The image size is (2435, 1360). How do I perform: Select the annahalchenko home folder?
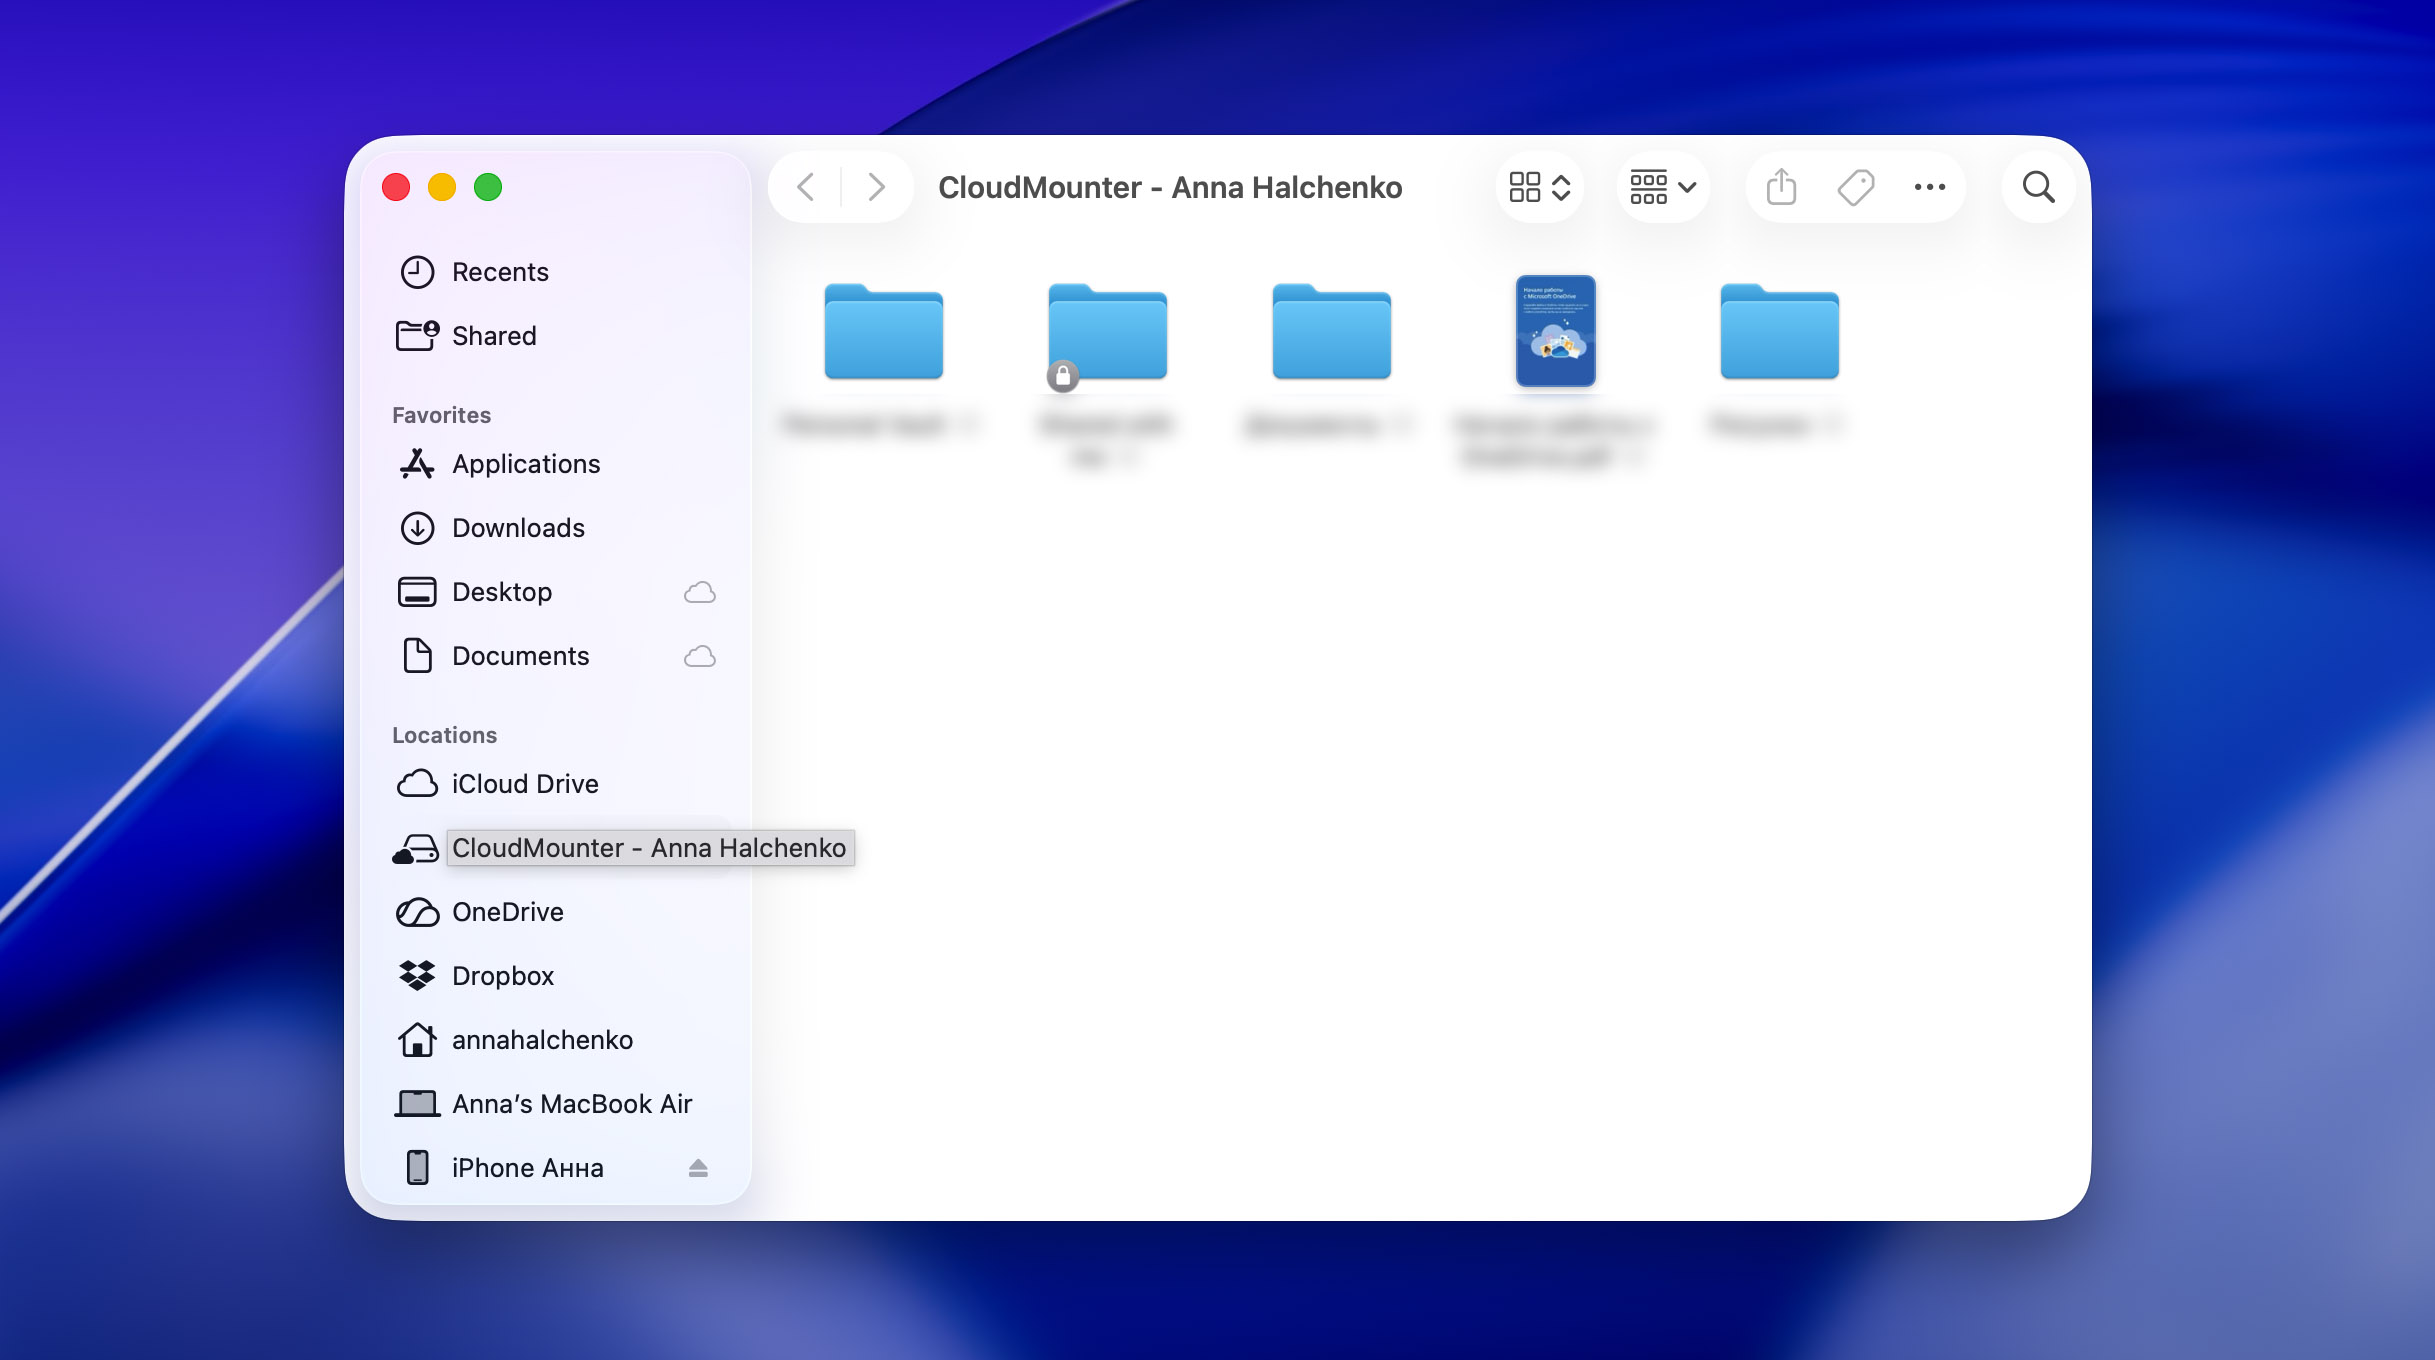point(542,1039)
